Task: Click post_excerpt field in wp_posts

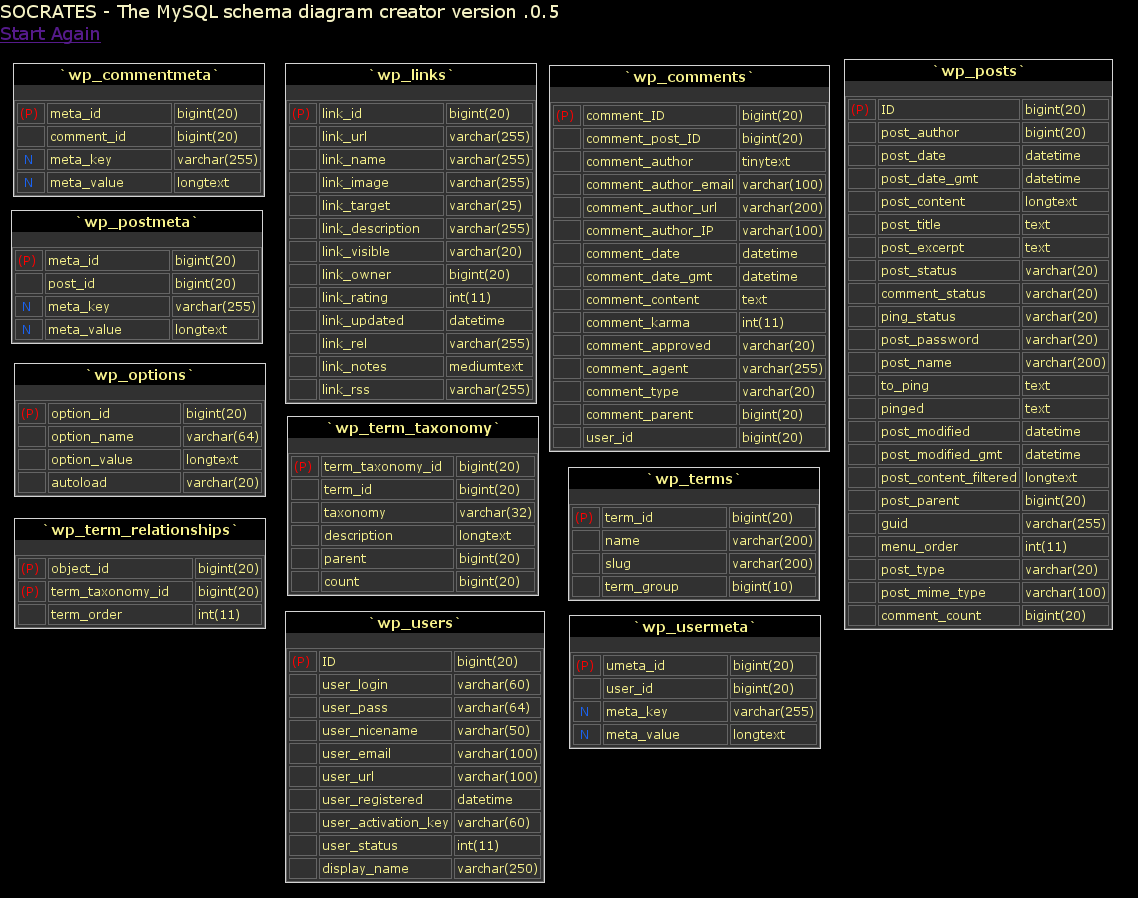Action: pos(949,248)
